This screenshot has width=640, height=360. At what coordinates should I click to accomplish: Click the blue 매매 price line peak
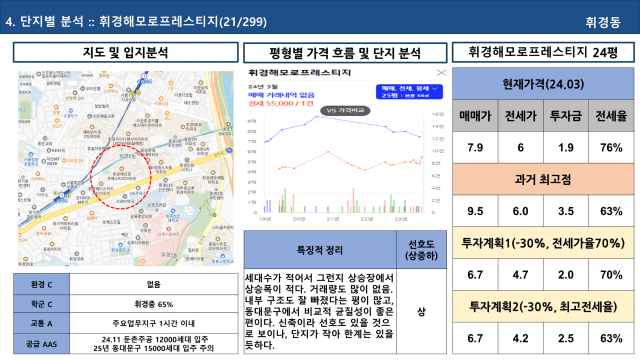pos(316,117)
